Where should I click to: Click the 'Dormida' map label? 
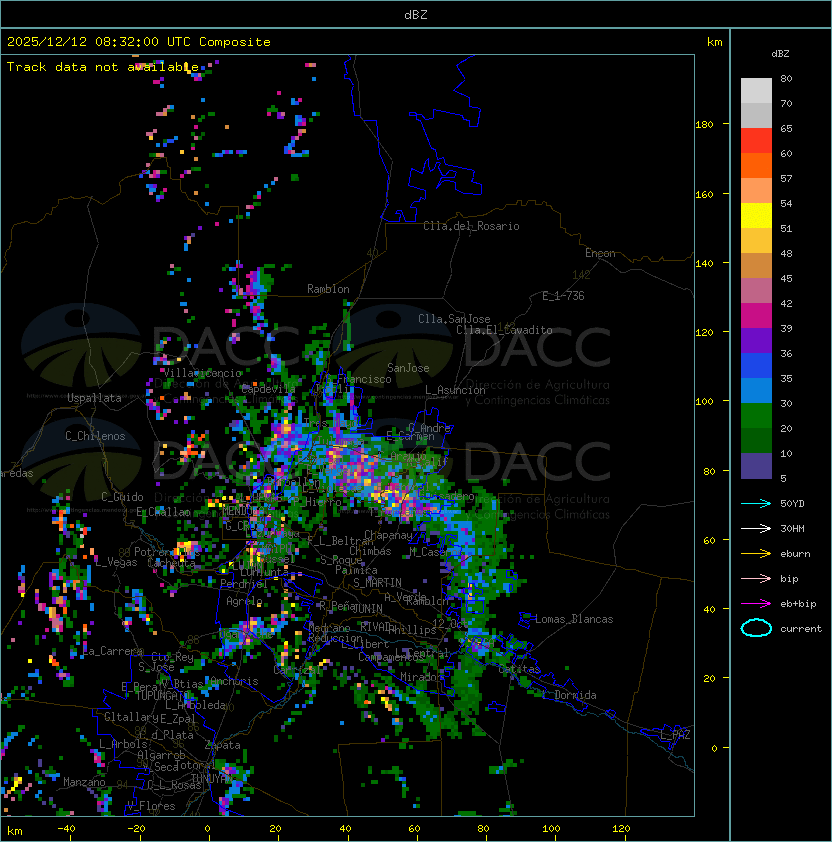(575, 695)
